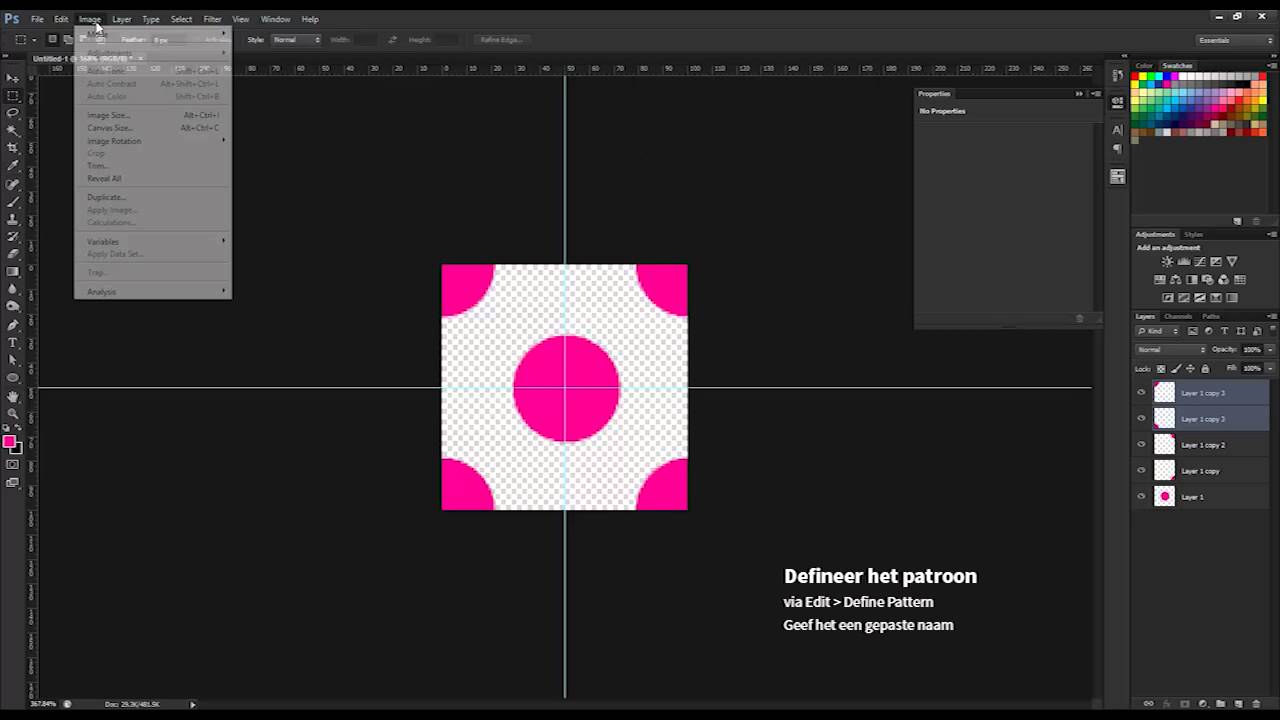
Task: Choose Canvas Size from Image menu
Action: 152,128
